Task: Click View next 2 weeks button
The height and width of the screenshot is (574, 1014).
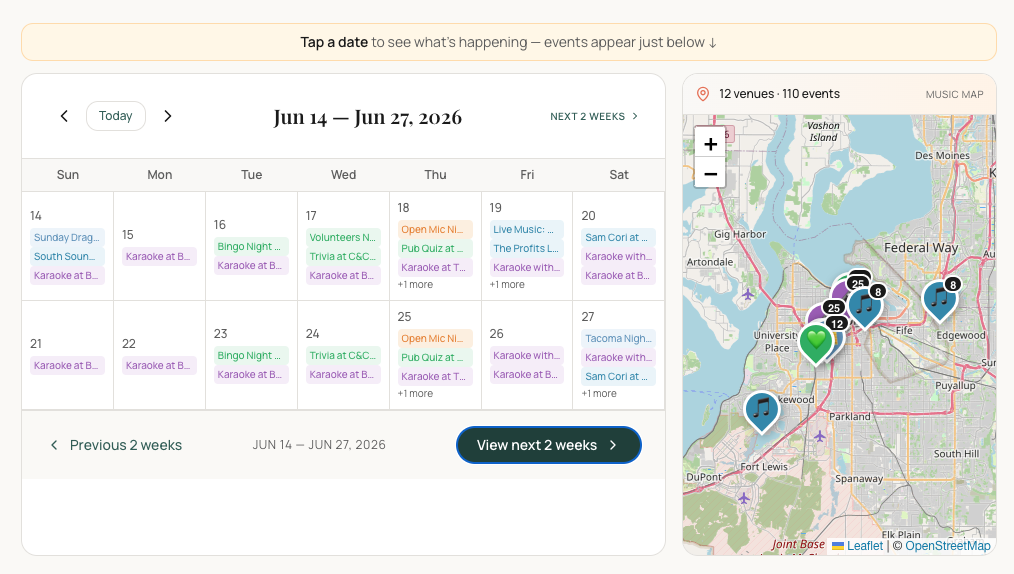Action: pyautogui.click(x=548, y=445)
